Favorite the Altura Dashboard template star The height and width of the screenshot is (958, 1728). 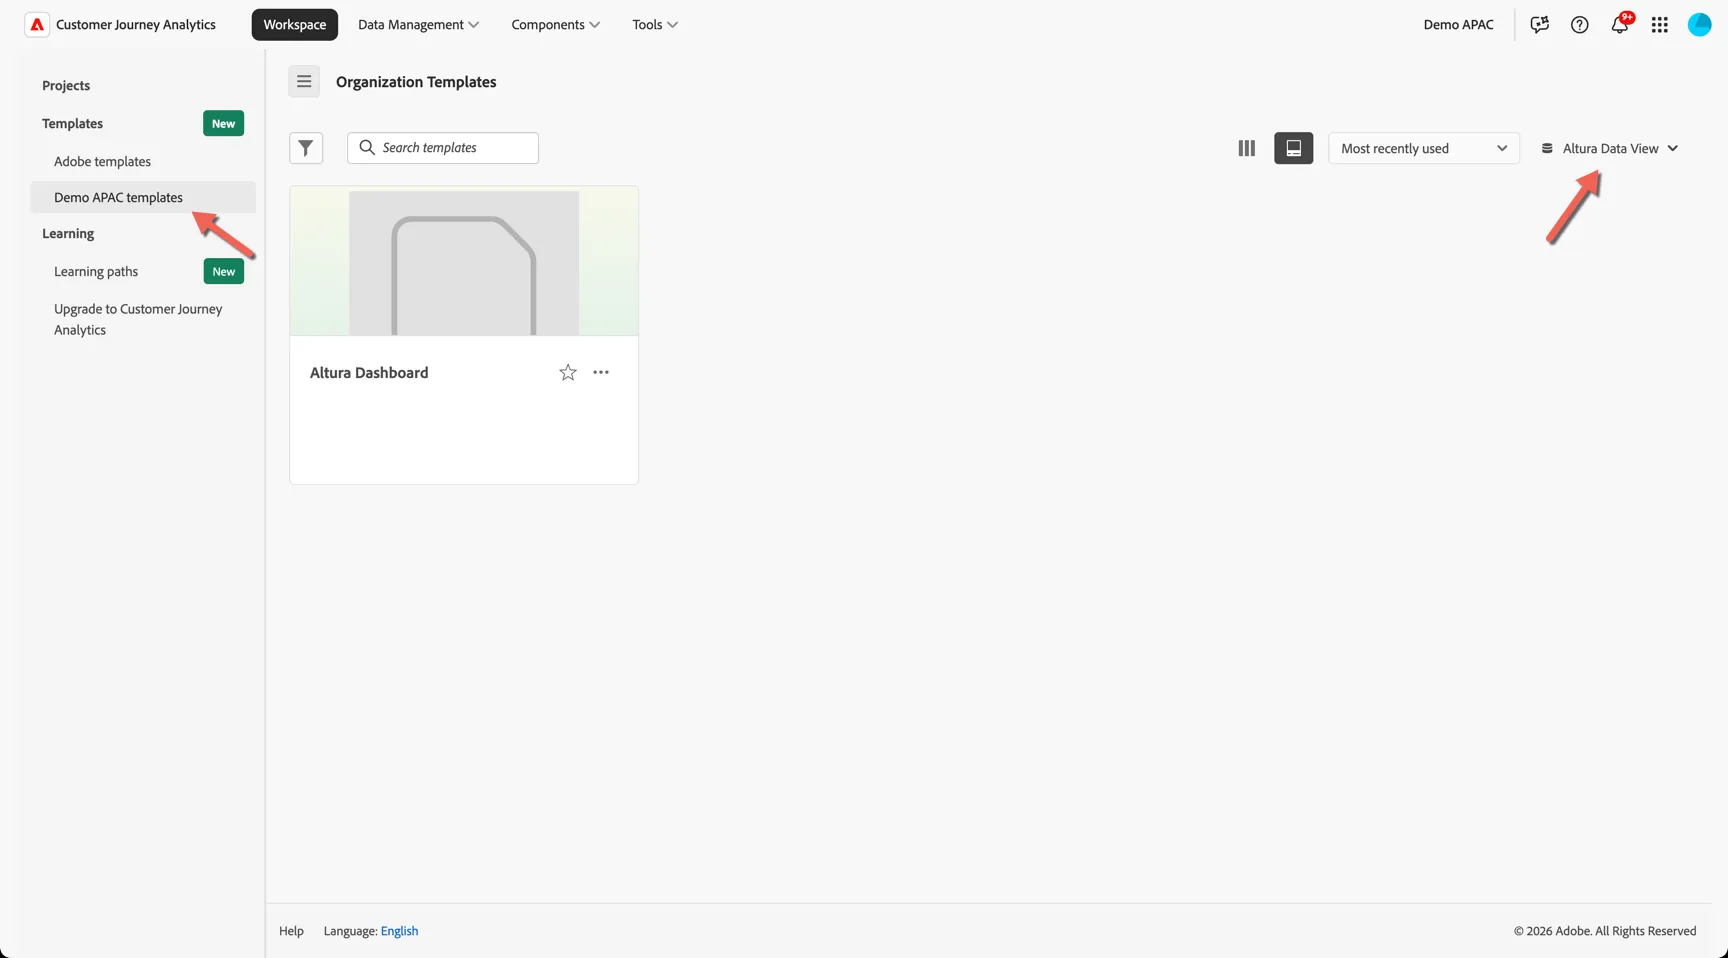[x=568, y=372]
